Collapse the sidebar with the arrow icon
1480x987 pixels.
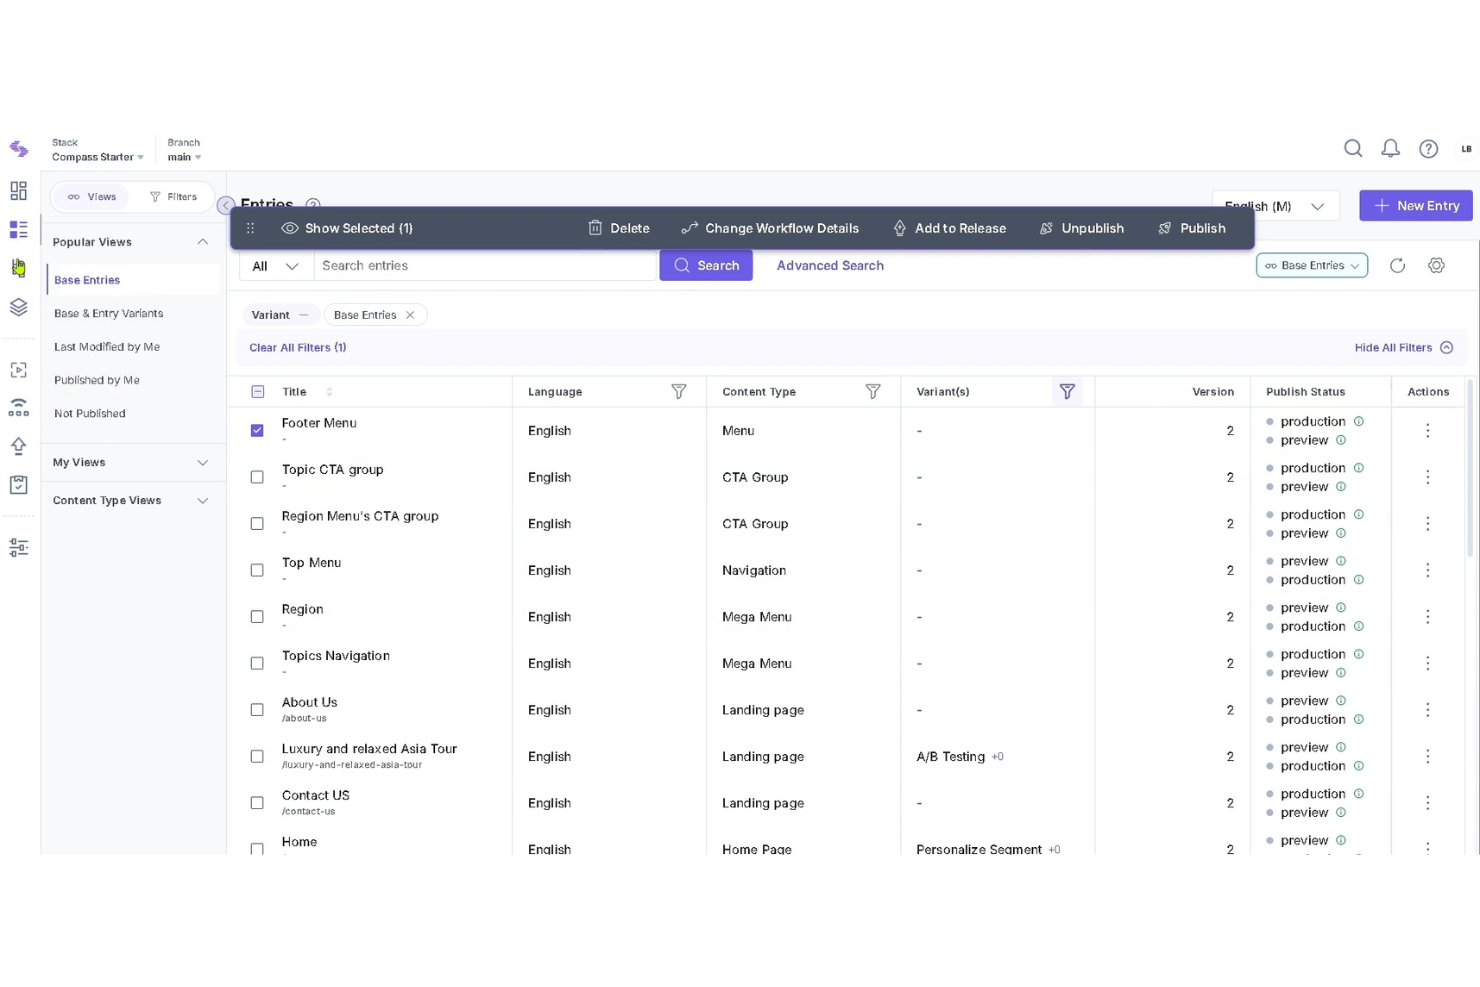click(226, 204)
